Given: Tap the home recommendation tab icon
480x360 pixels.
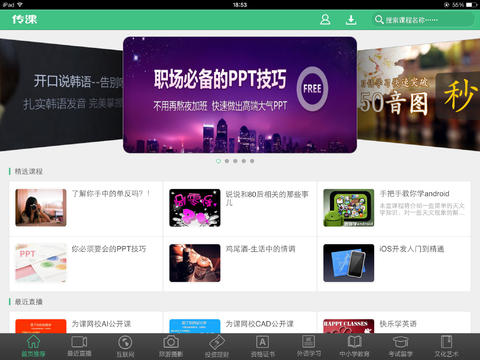Looking at the screenshot, I should pos(33,342).
